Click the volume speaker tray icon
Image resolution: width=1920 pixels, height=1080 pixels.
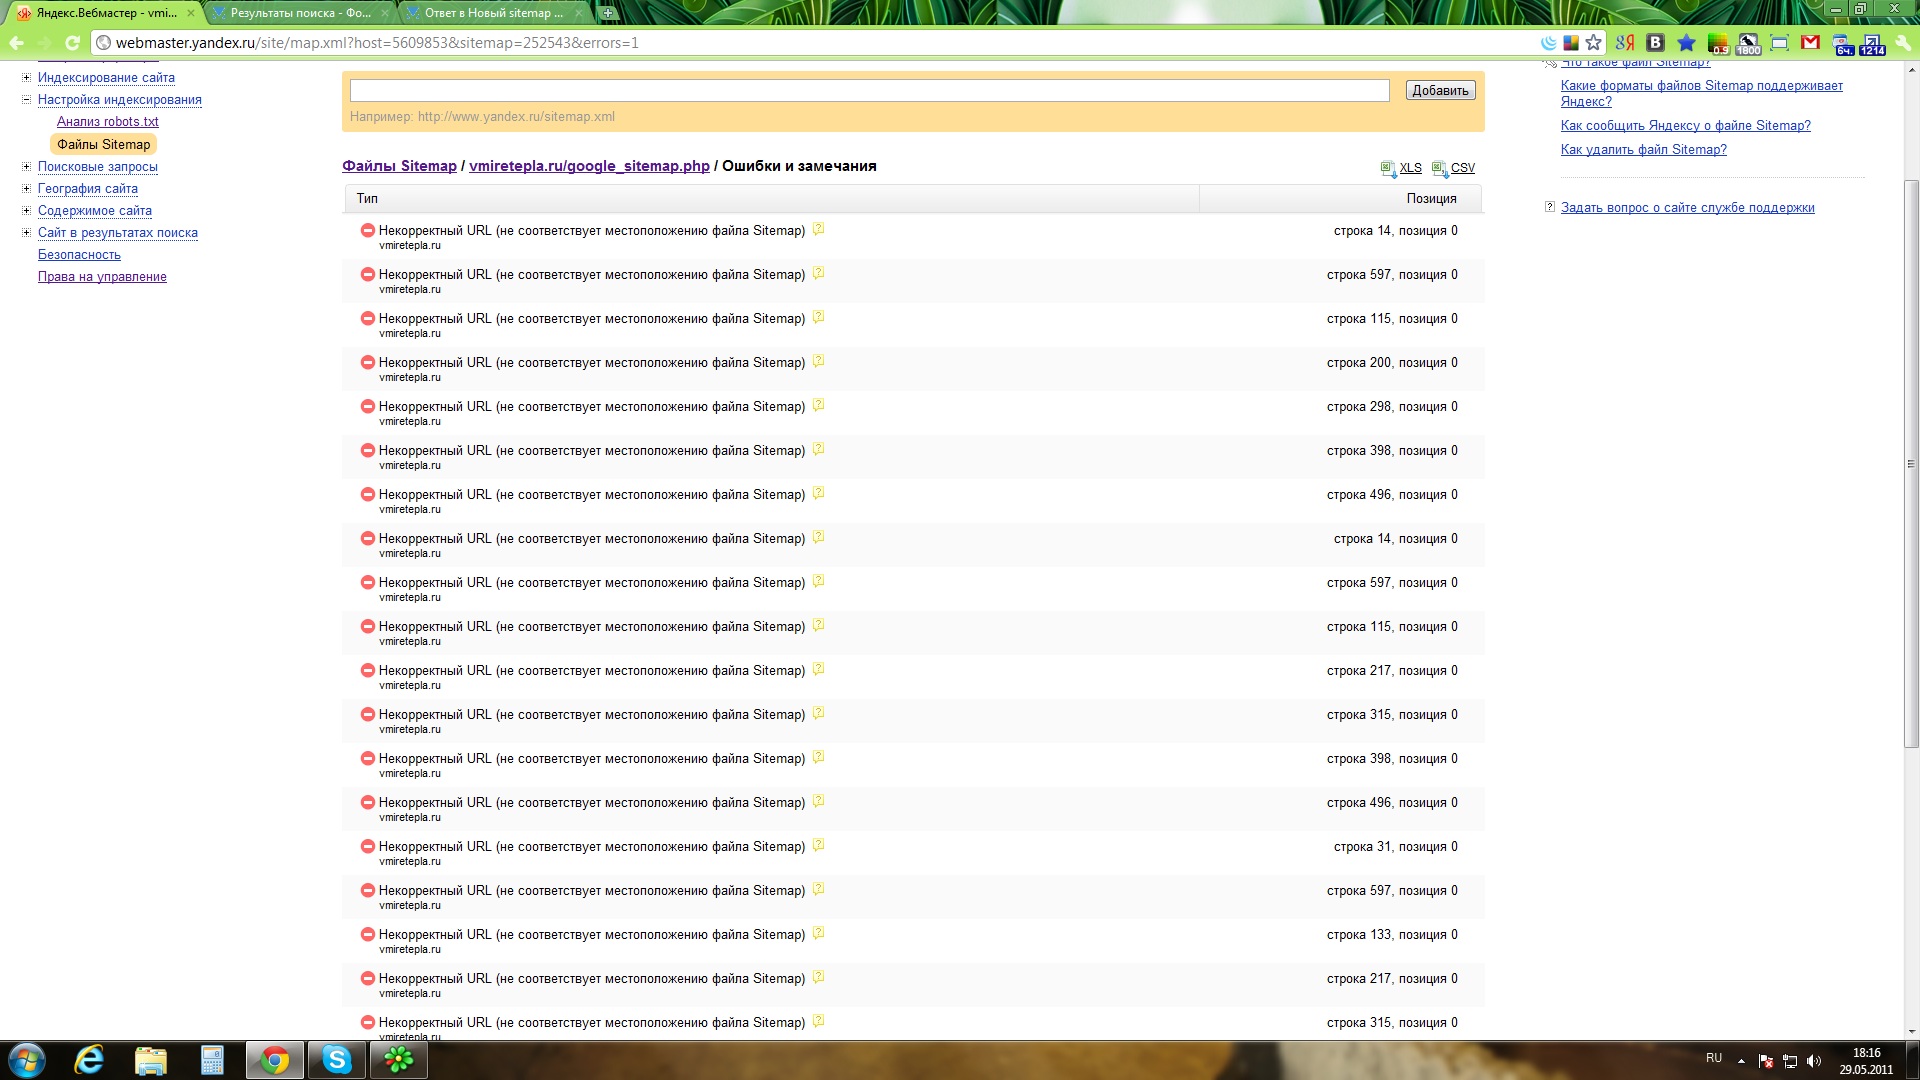(x=1814, y=1061)
